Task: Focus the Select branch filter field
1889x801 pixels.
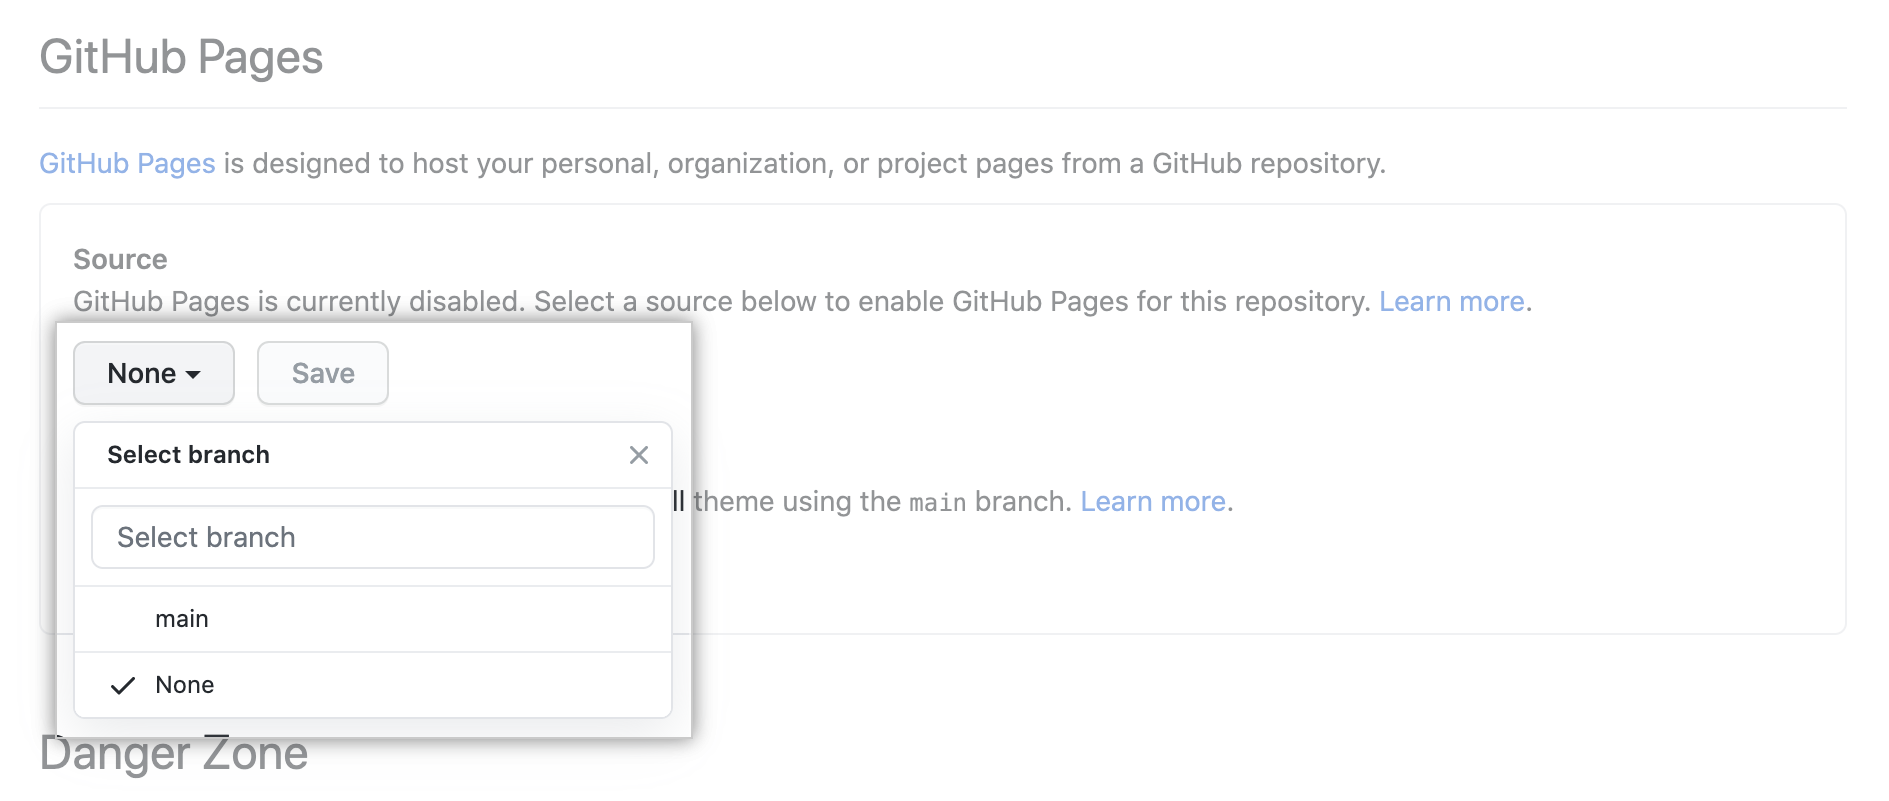Action: coord(372,537)
